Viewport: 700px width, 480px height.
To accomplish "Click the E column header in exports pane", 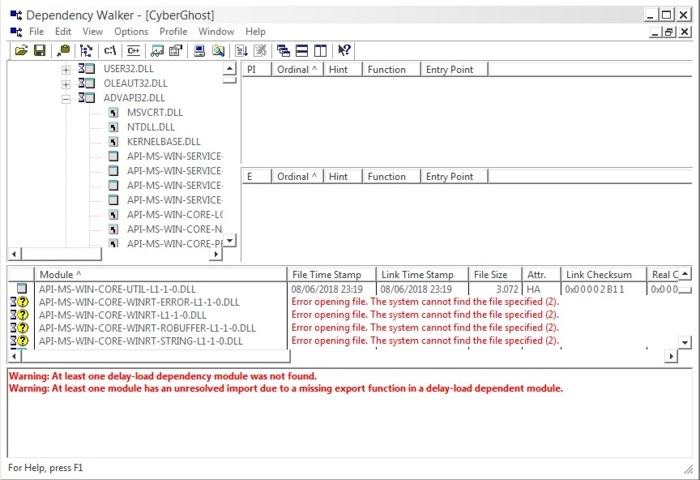I will (x=257, y=177).
